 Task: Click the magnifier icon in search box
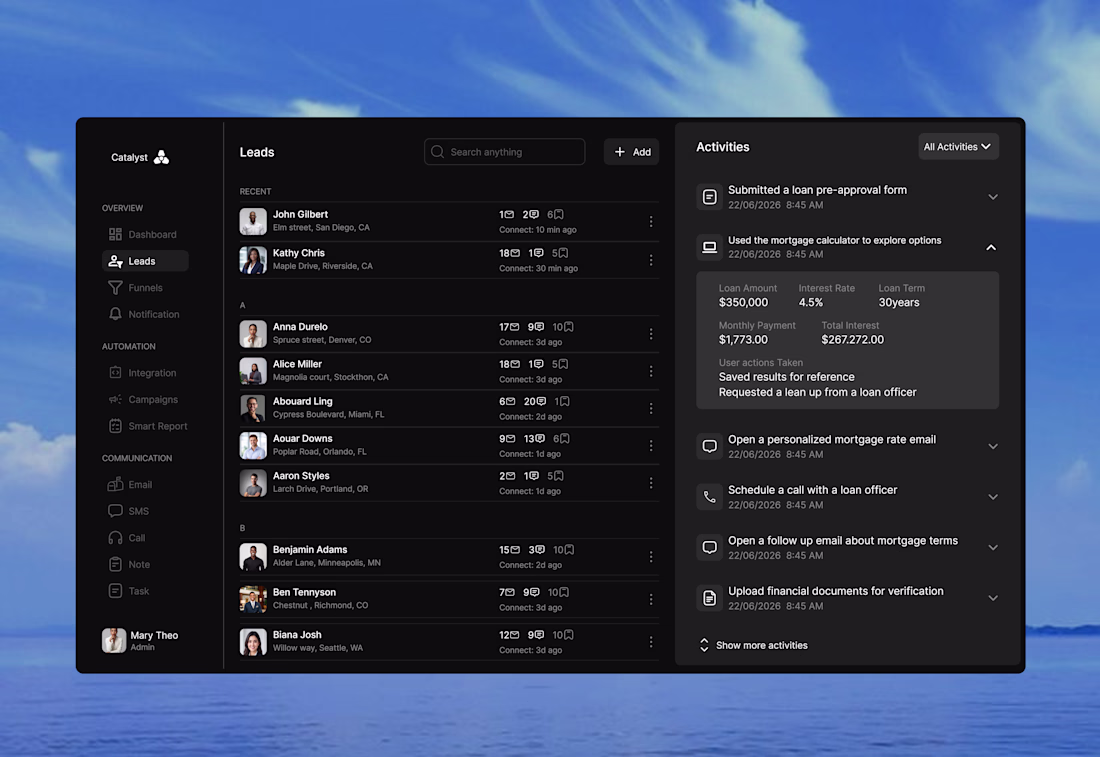point(438,152)
